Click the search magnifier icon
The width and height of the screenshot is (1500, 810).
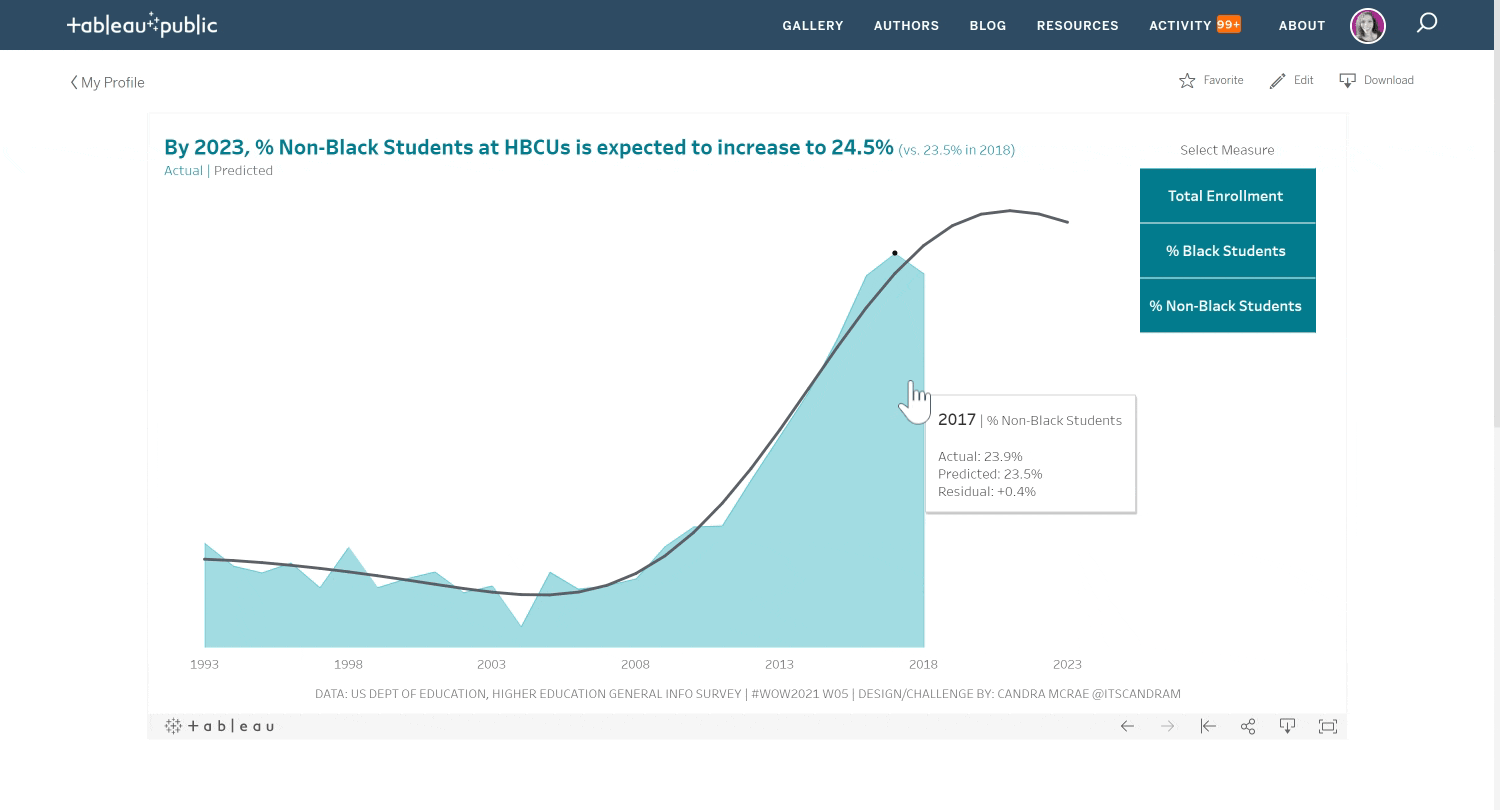point(1427,23)
